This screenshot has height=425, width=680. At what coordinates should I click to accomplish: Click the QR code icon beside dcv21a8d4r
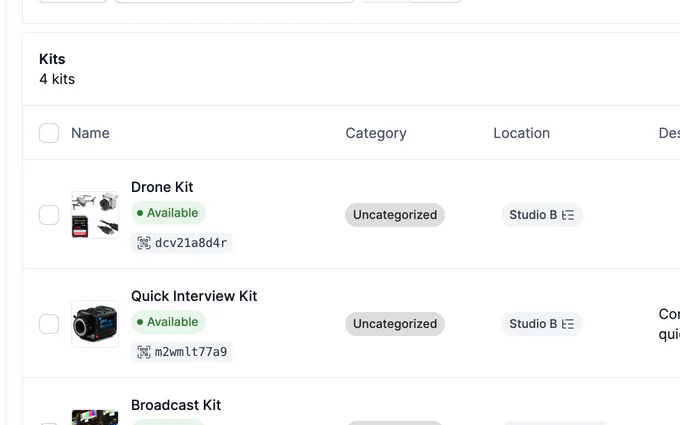[x=144, y=243]
